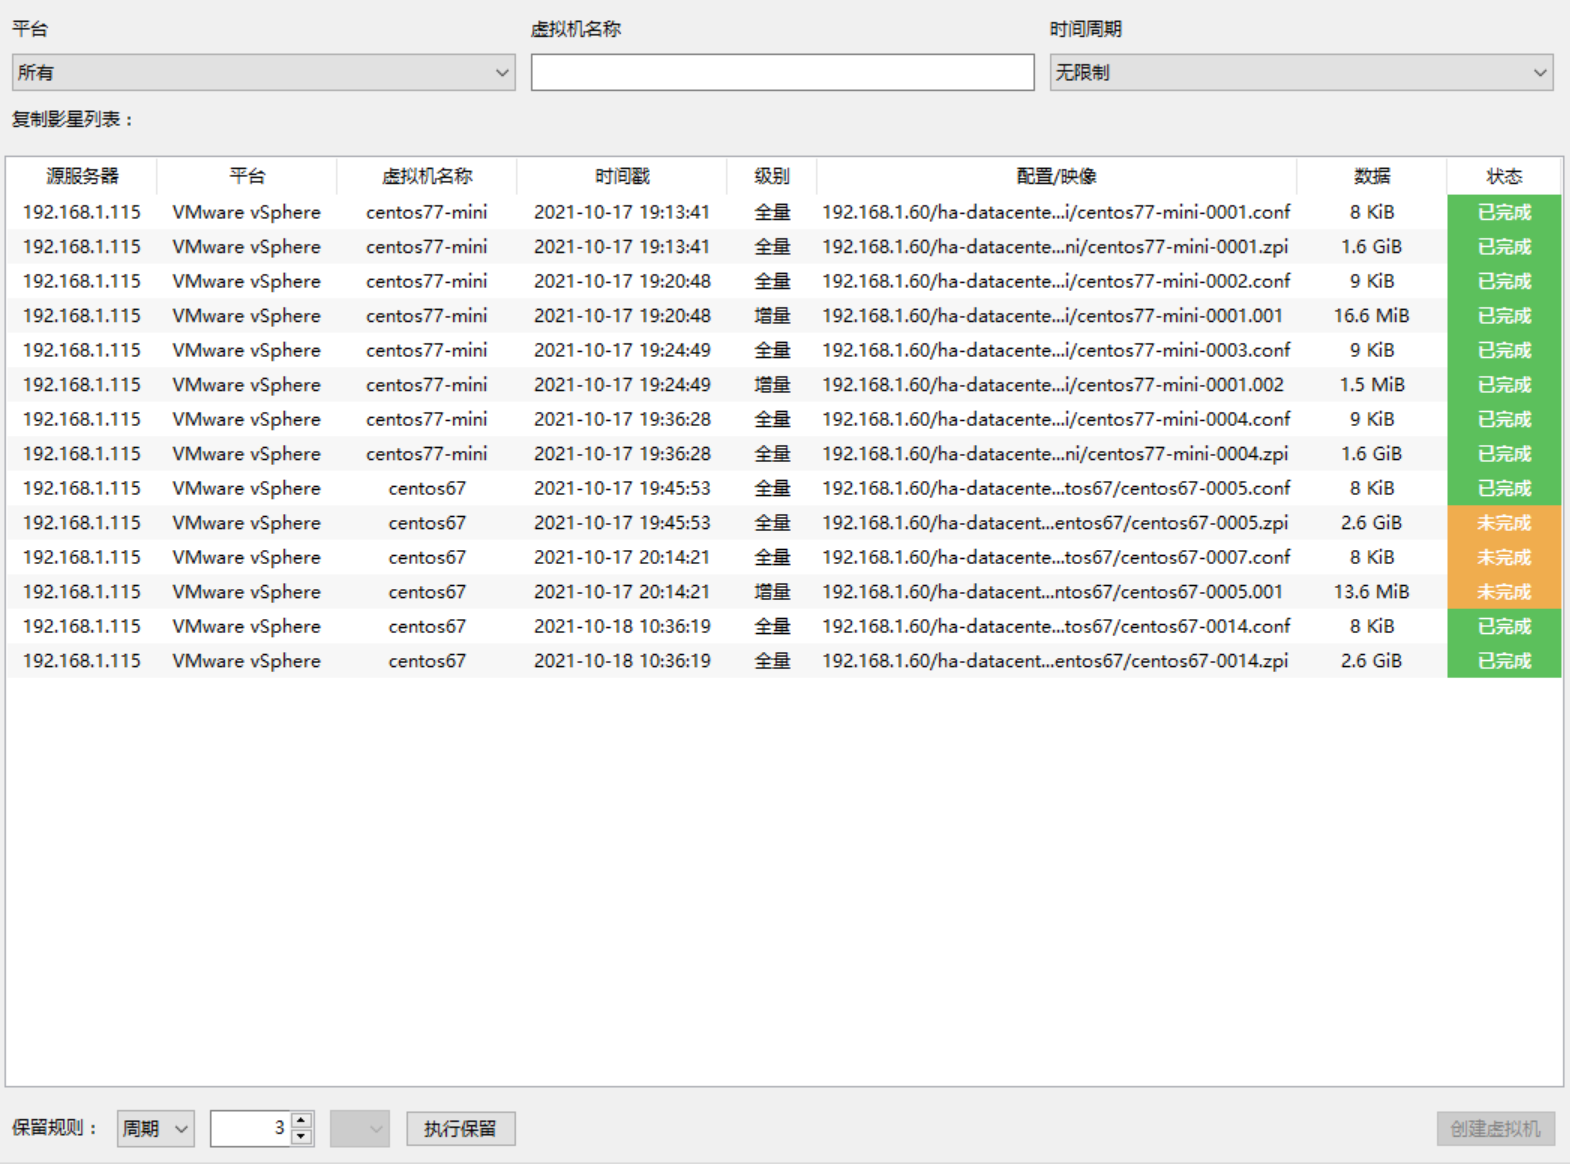Click the 状态 column header

pyautogui.click(x=1503, y=176)
